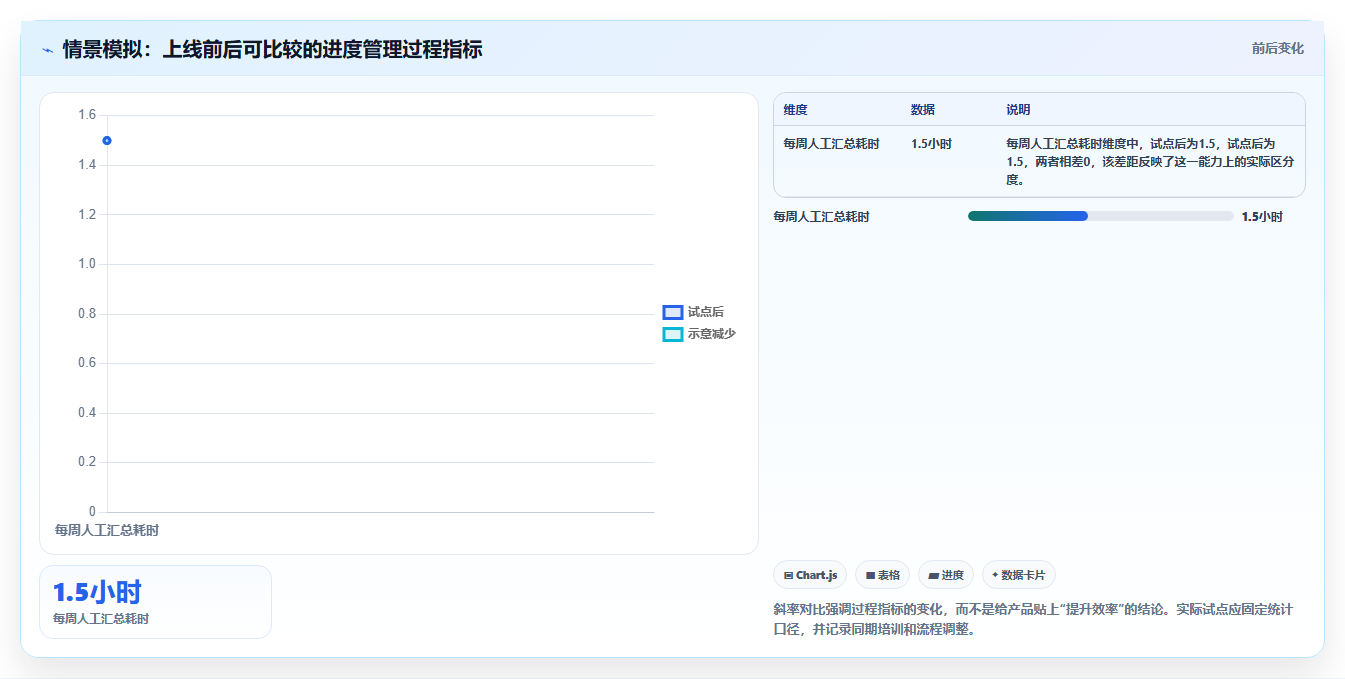Screen dimensions: 1345x679
Task: Toggle the 示意减少 legend entry in the chart
Action: pyautogui.click(x=699, y=334)
